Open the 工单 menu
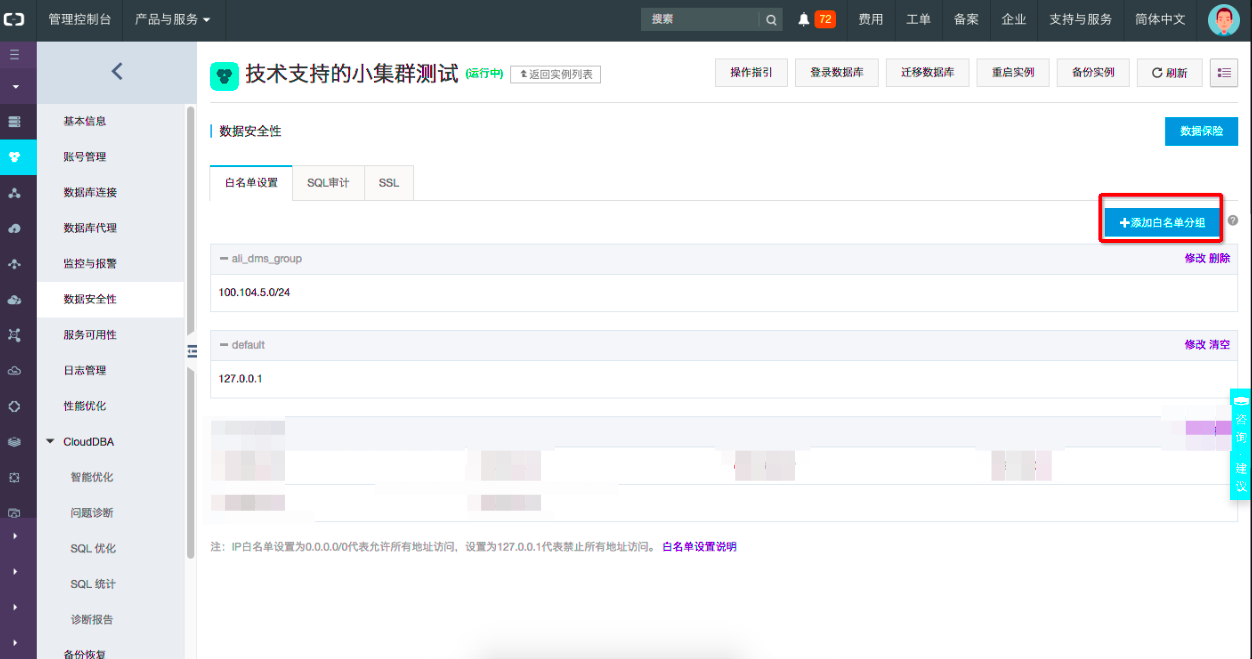The height and width of the screenshot is (659, 1252). tap(918, 19)
